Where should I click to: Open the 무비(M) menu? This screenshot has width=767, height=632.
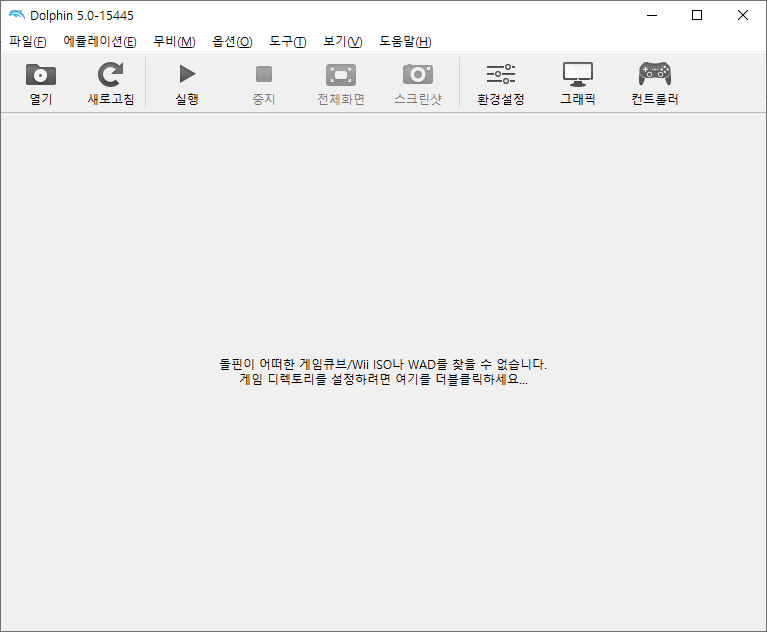tap(174, 42)
